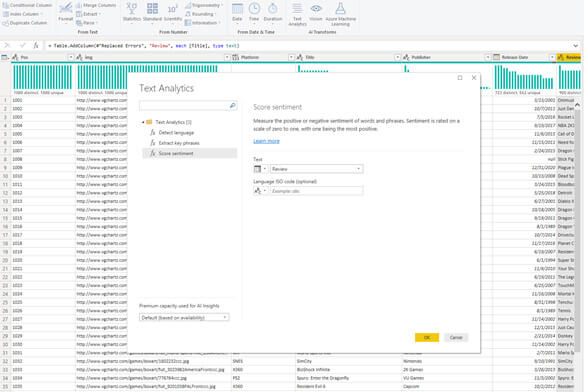Select the highlighted Review column header
Screen dimensions: 584x392
569,57
